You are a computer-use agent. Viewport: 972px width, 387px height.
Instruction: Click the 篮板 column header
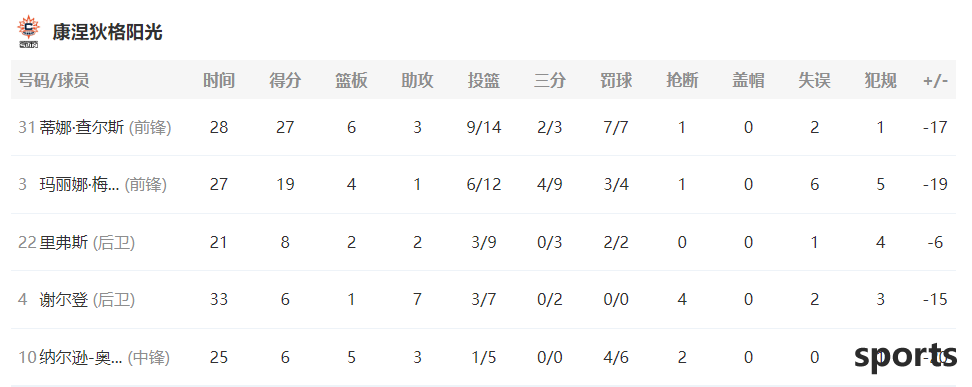click(x=351, y=80)
